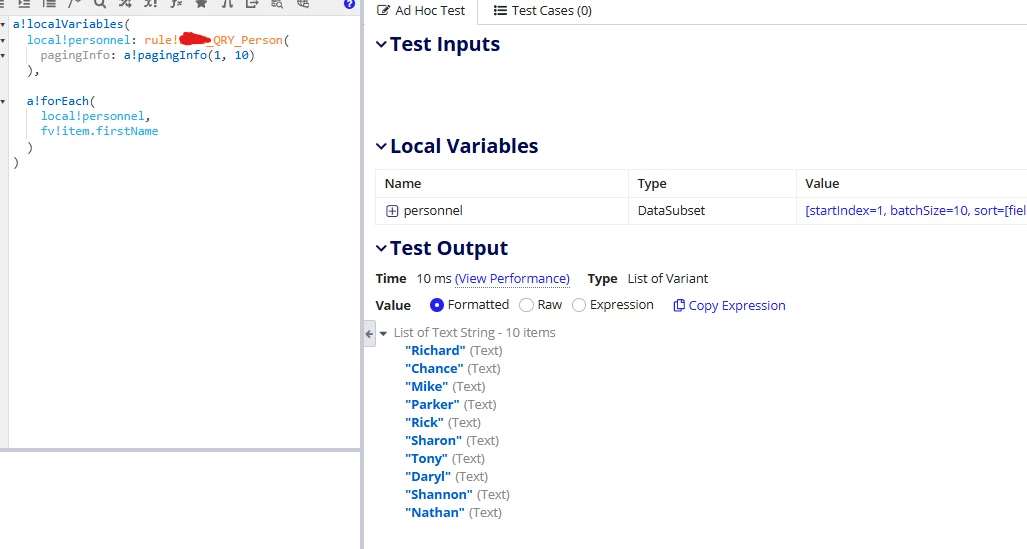Viewport: 1027px width, 549px height.
Task: Click the crossed-arrows shuffle toolbar icon
Action: (125, 3)
